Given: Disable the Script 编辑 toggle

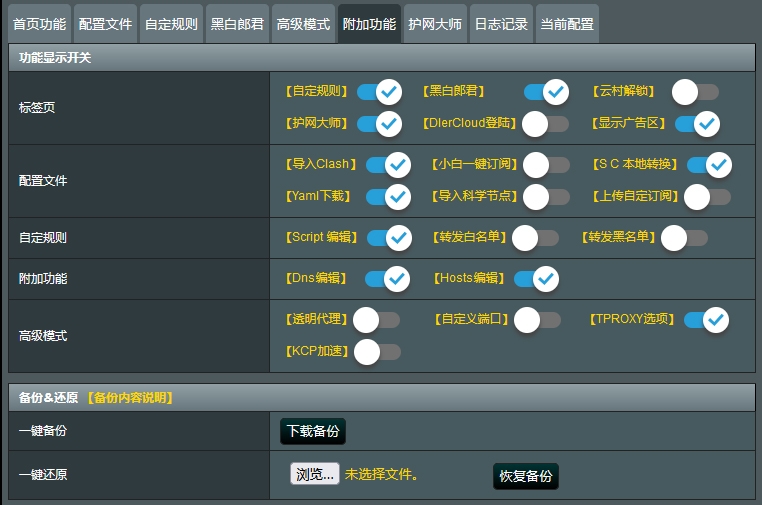Looking at the screenshot, I should click(389, 238).
